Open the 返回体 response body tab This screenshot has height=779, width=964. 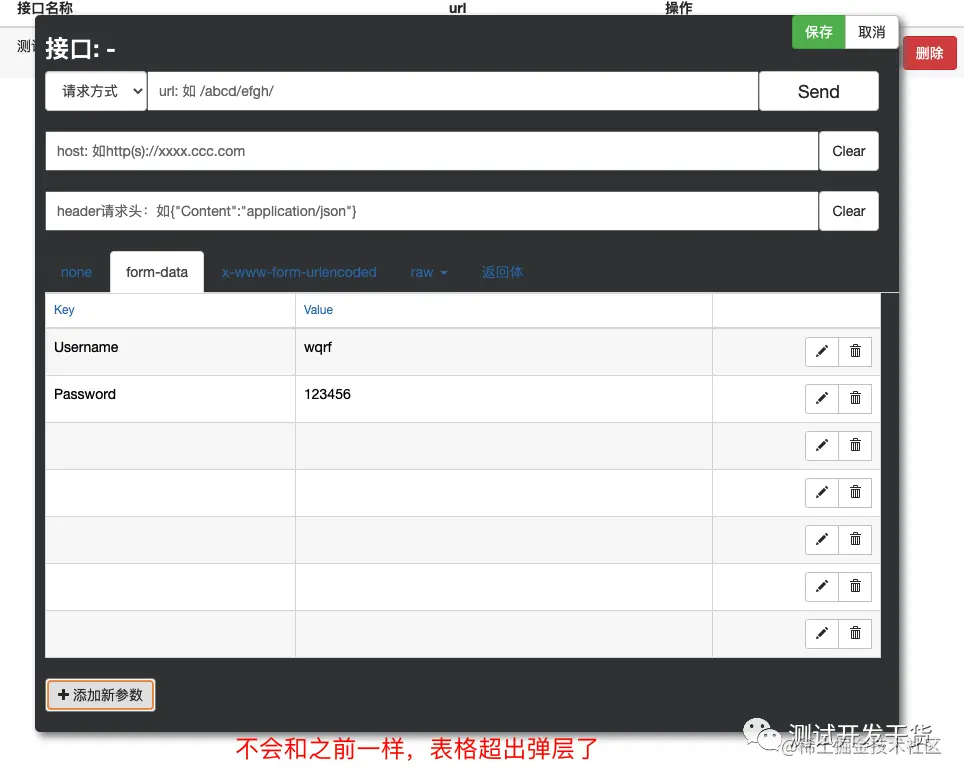tap(502, 272)
